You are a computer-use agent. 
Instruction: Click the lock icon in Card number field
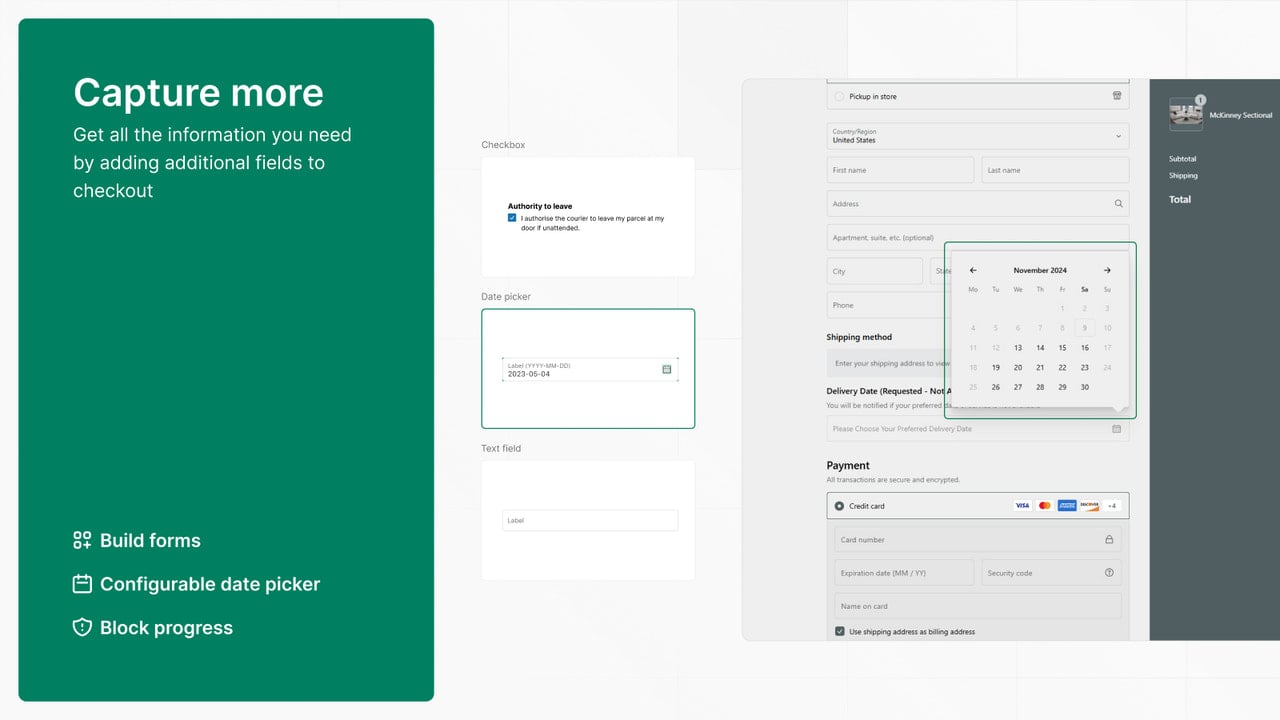(x=1109, y=540)
